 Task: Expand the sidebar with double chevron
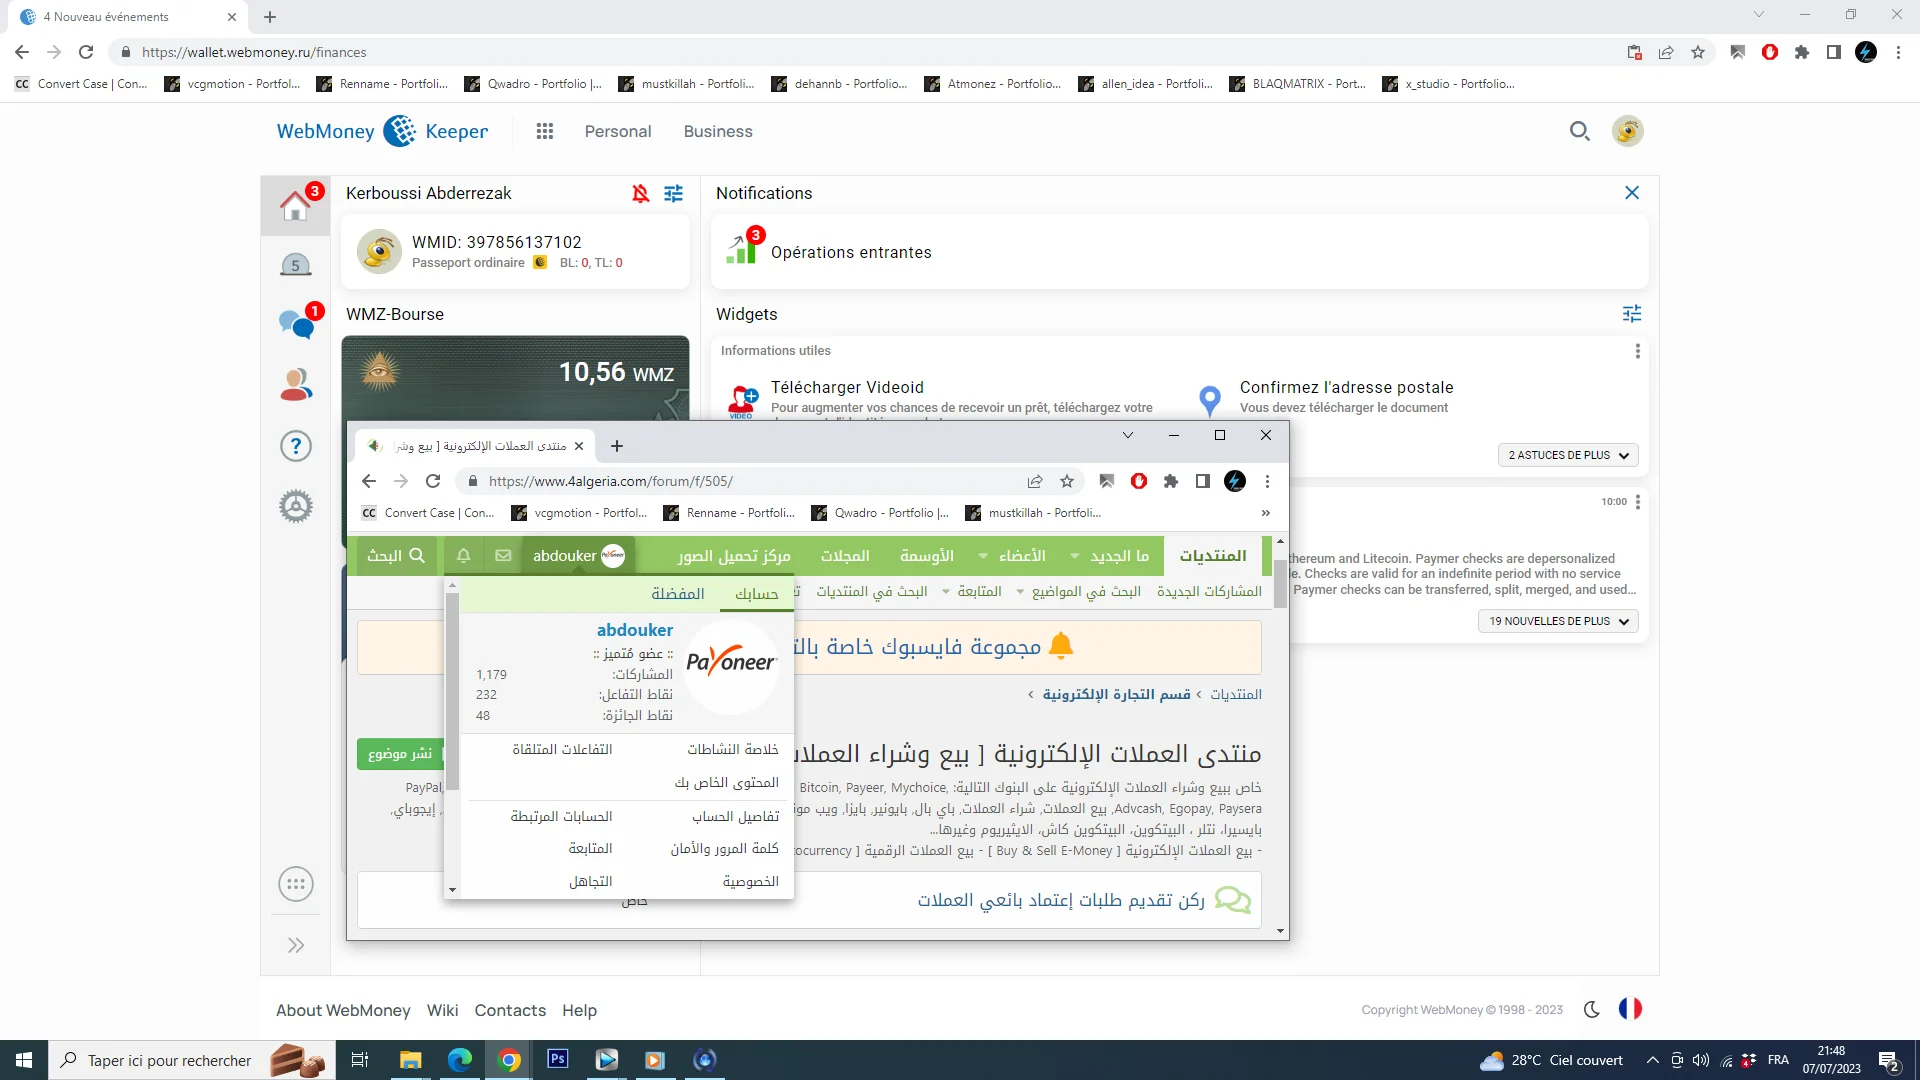click(295, 945)
